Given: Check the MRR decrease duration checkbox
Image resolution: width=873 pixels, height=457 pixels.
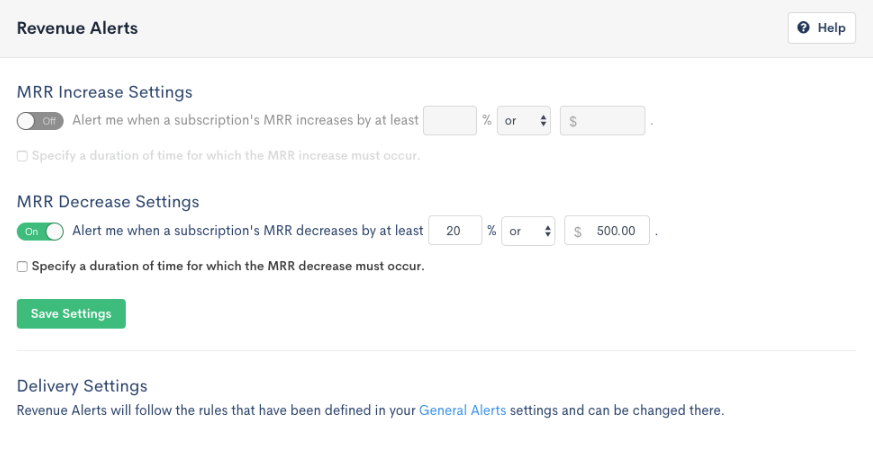Looking at the screenshot, I should pyautogui.click(x=22, y=266).
